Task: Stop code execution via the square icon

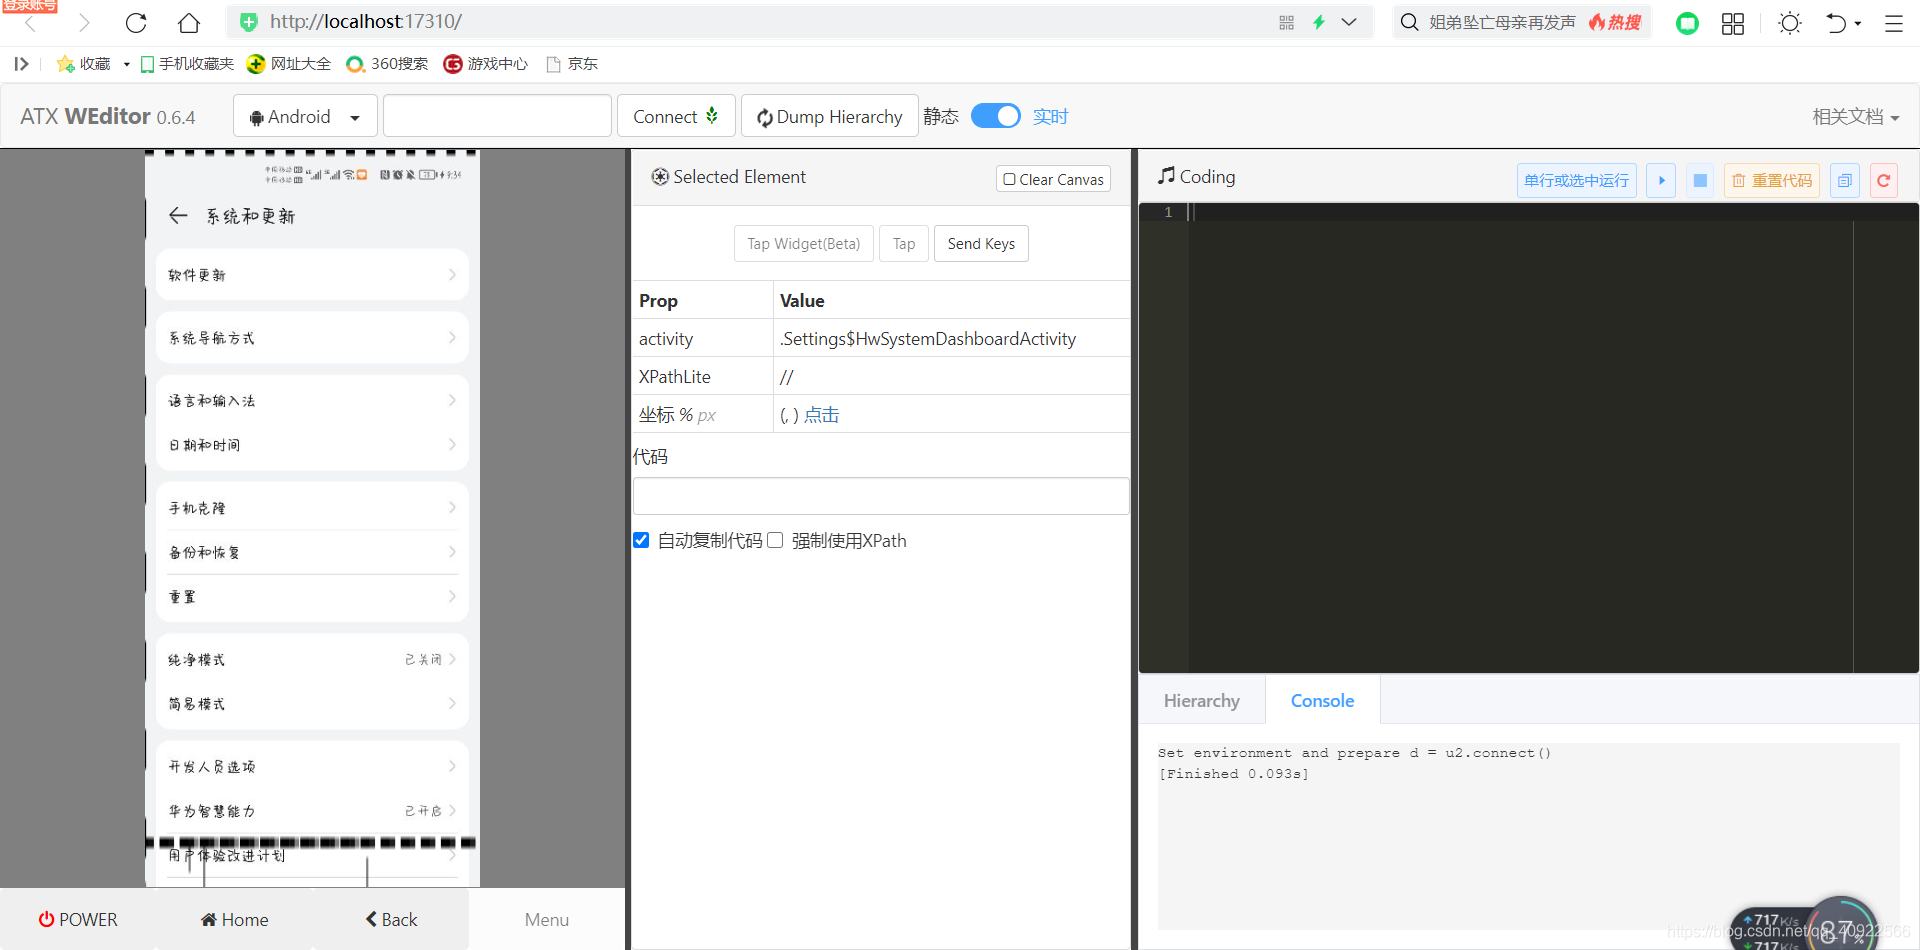Action: pos(1699,180)
